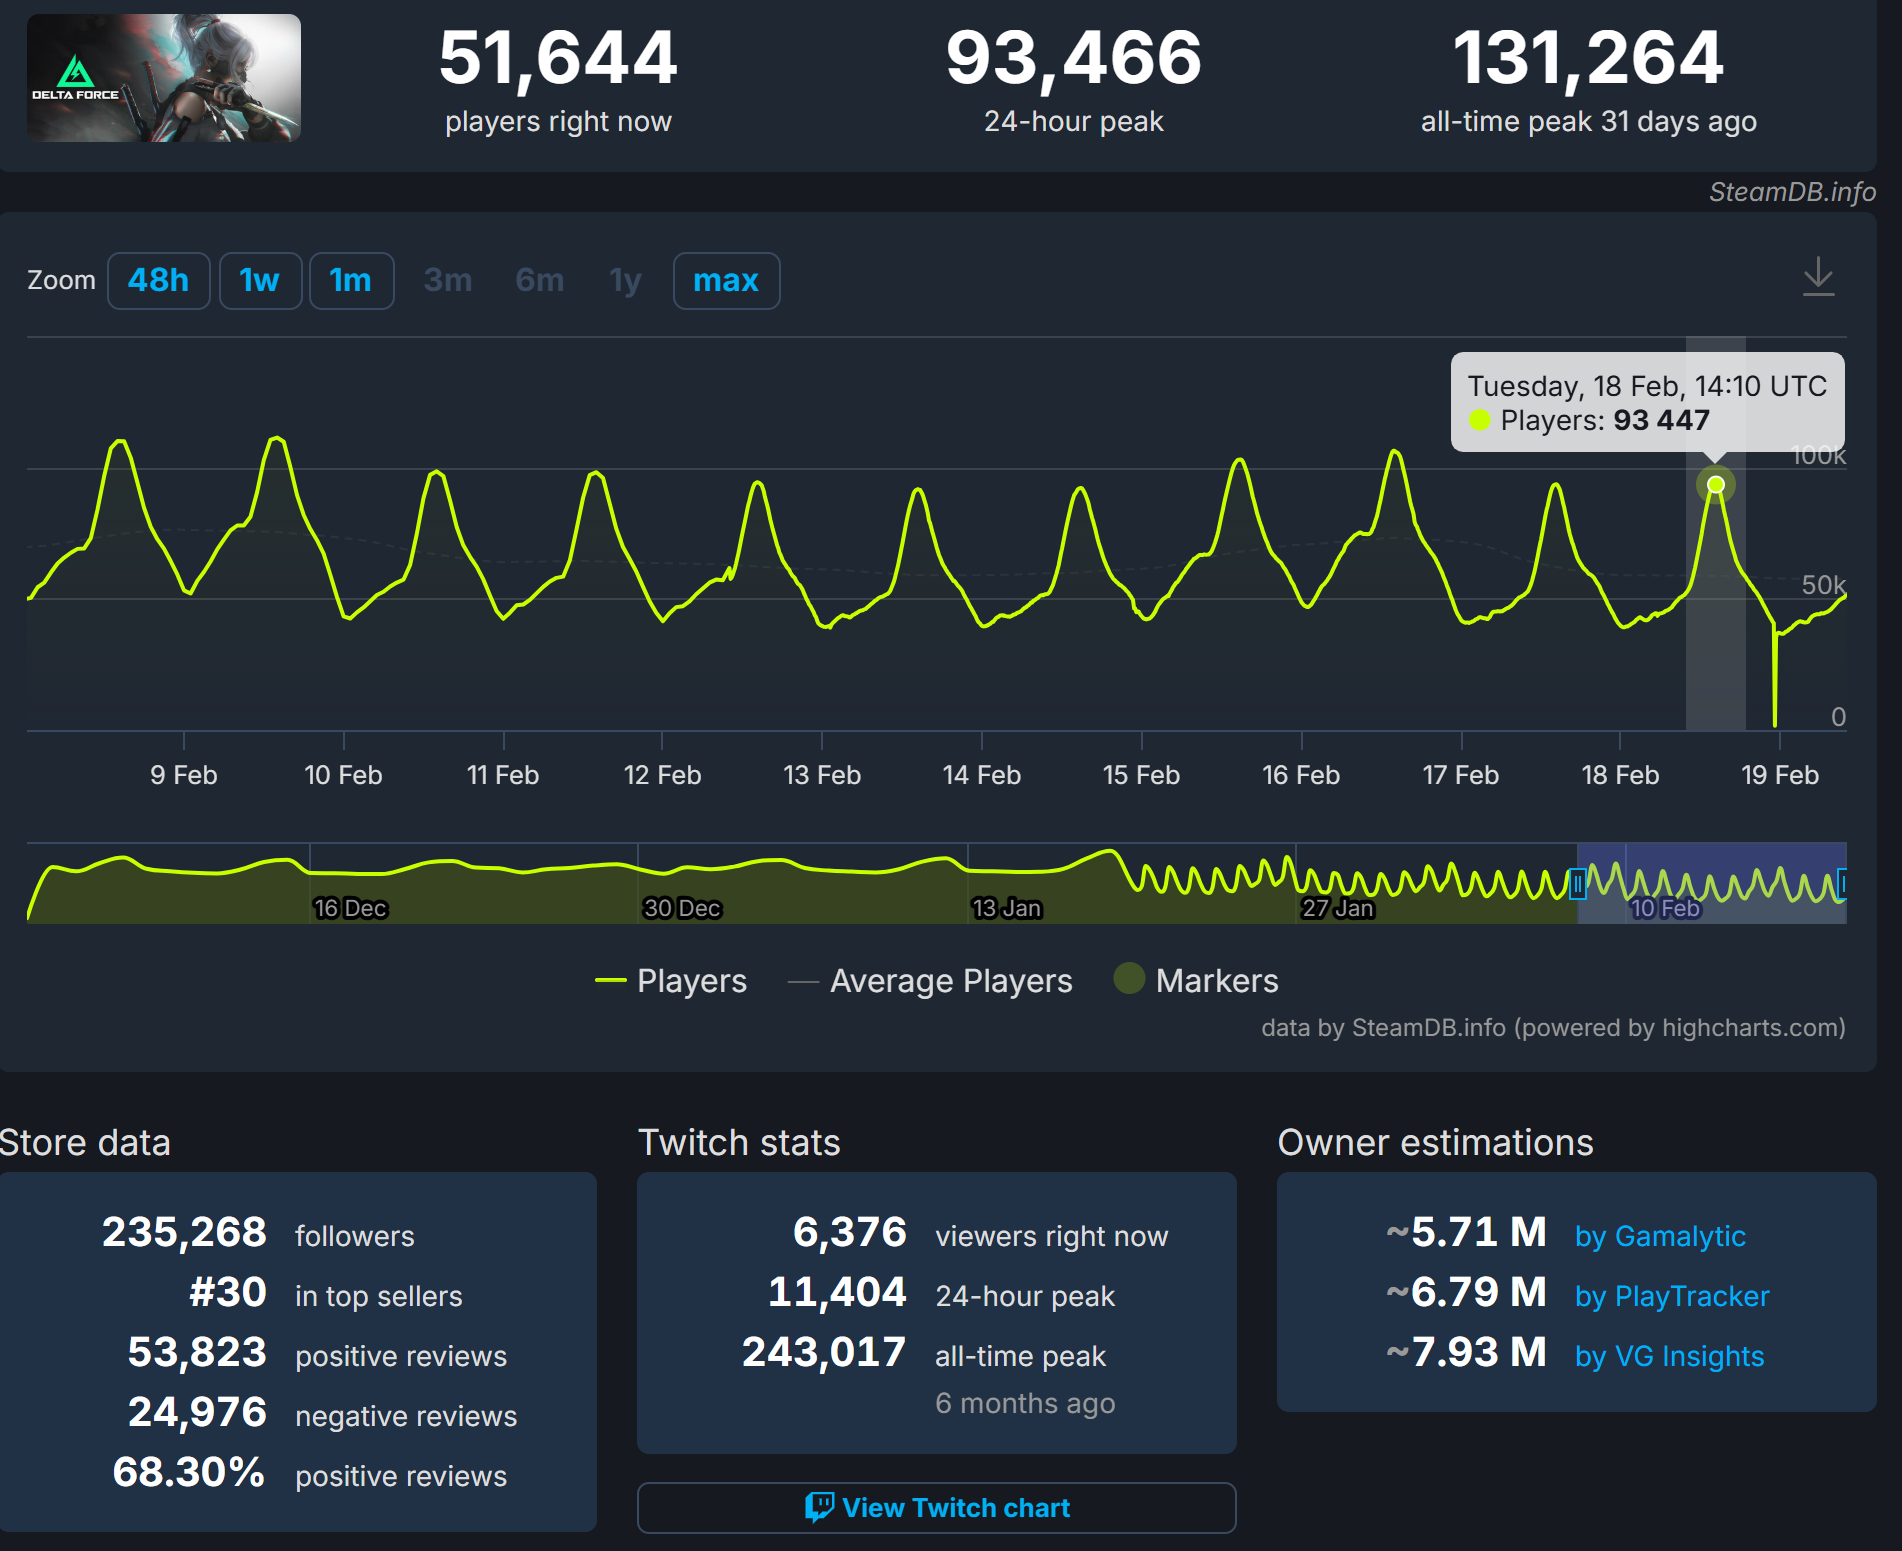Open the Gamalytic owner estimate link
Viewport: 1902px width, 1551px height.
[x=1660, y=1236]
